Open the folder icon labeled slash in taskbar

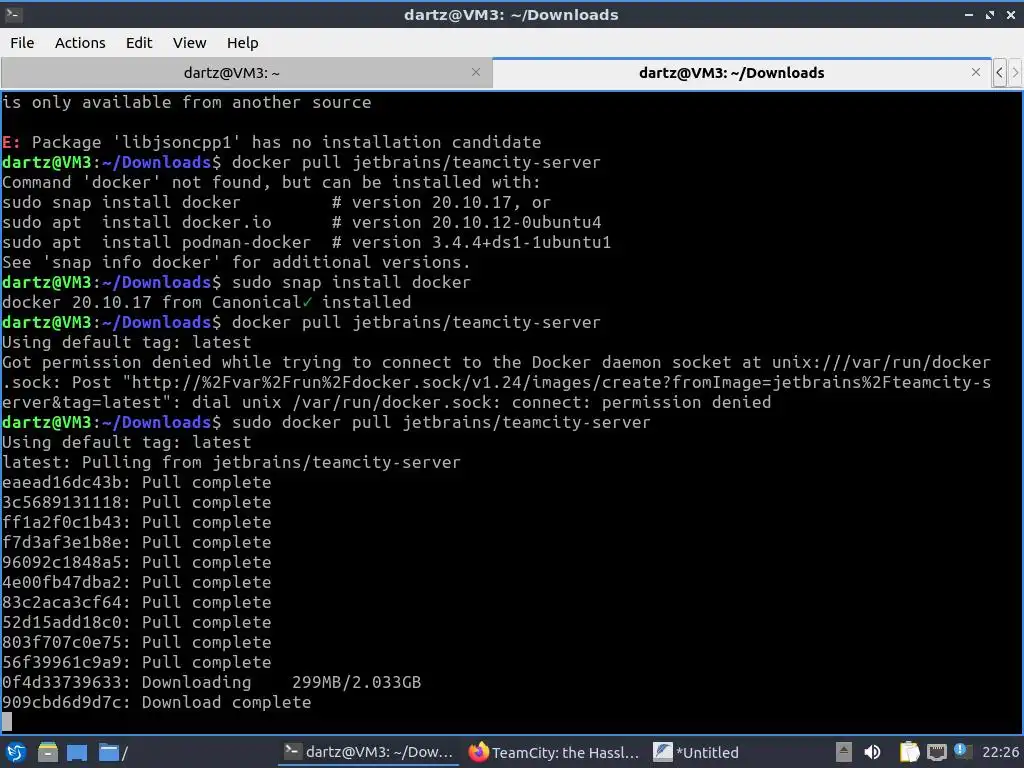click(113, 752)
